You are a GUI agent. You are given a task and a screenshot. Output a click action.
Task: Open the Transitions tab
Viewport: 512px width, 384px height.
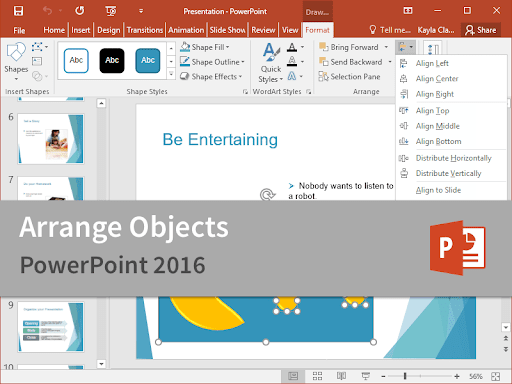(x=145, y=30)
